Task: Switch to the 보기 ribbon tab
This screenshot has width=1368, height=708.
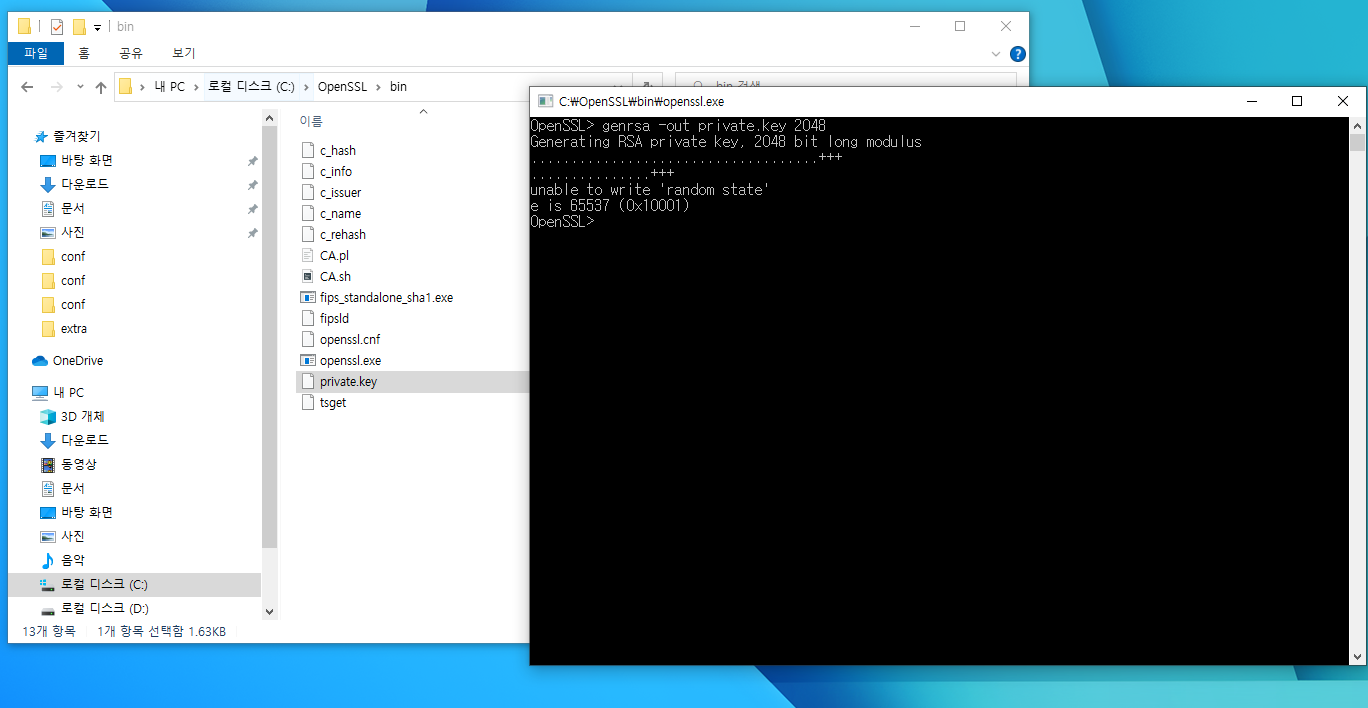Action: [x=184, y=53]
